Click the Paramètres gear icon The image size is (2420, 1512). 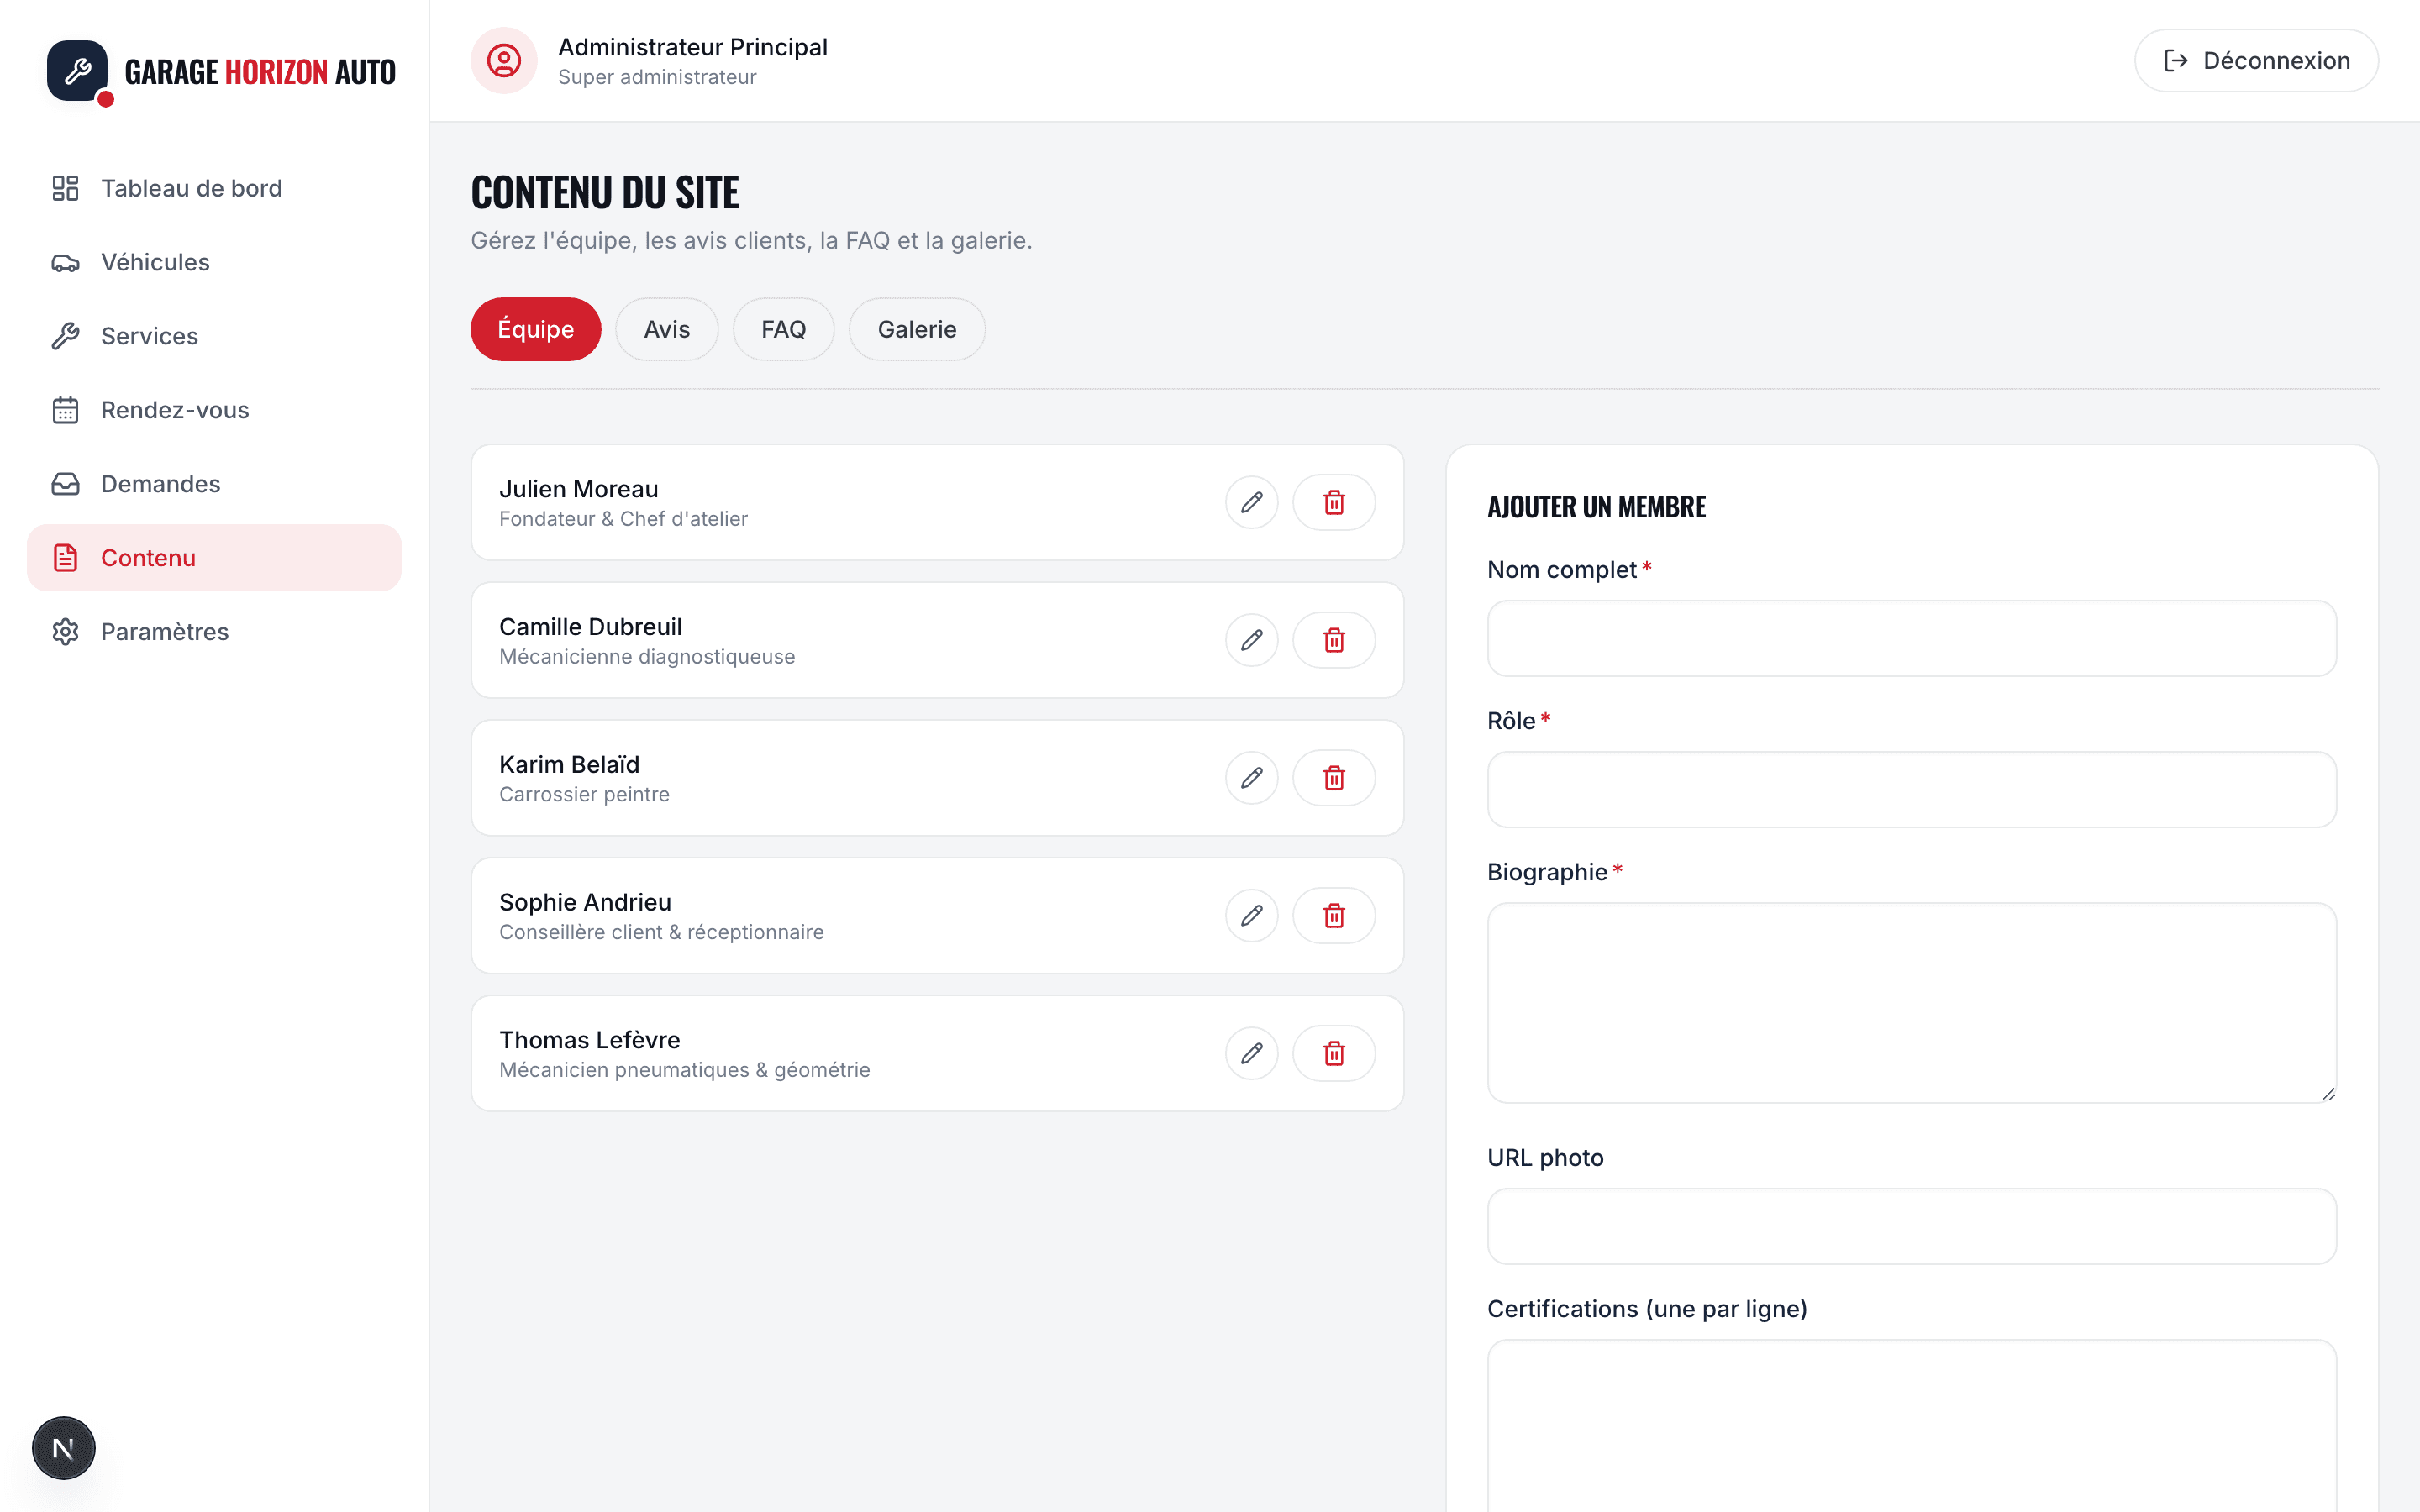(66, 632)
